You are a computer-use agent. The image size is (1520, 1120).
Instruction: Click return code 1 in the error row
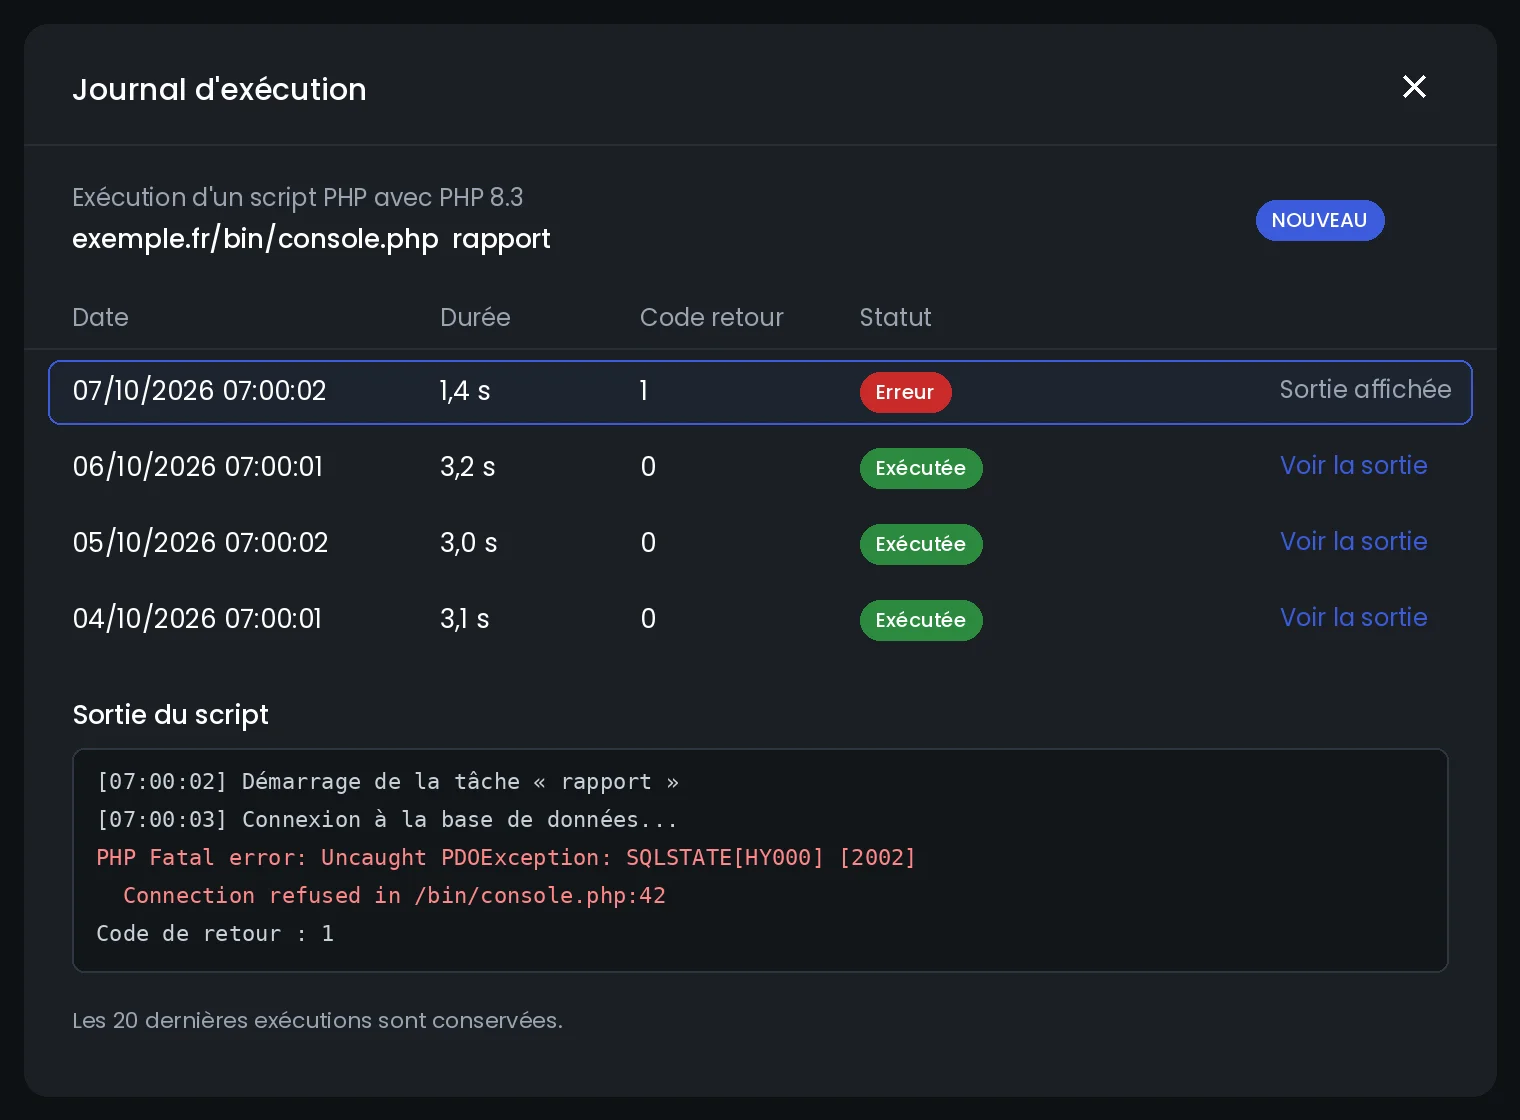pos(644,391)
